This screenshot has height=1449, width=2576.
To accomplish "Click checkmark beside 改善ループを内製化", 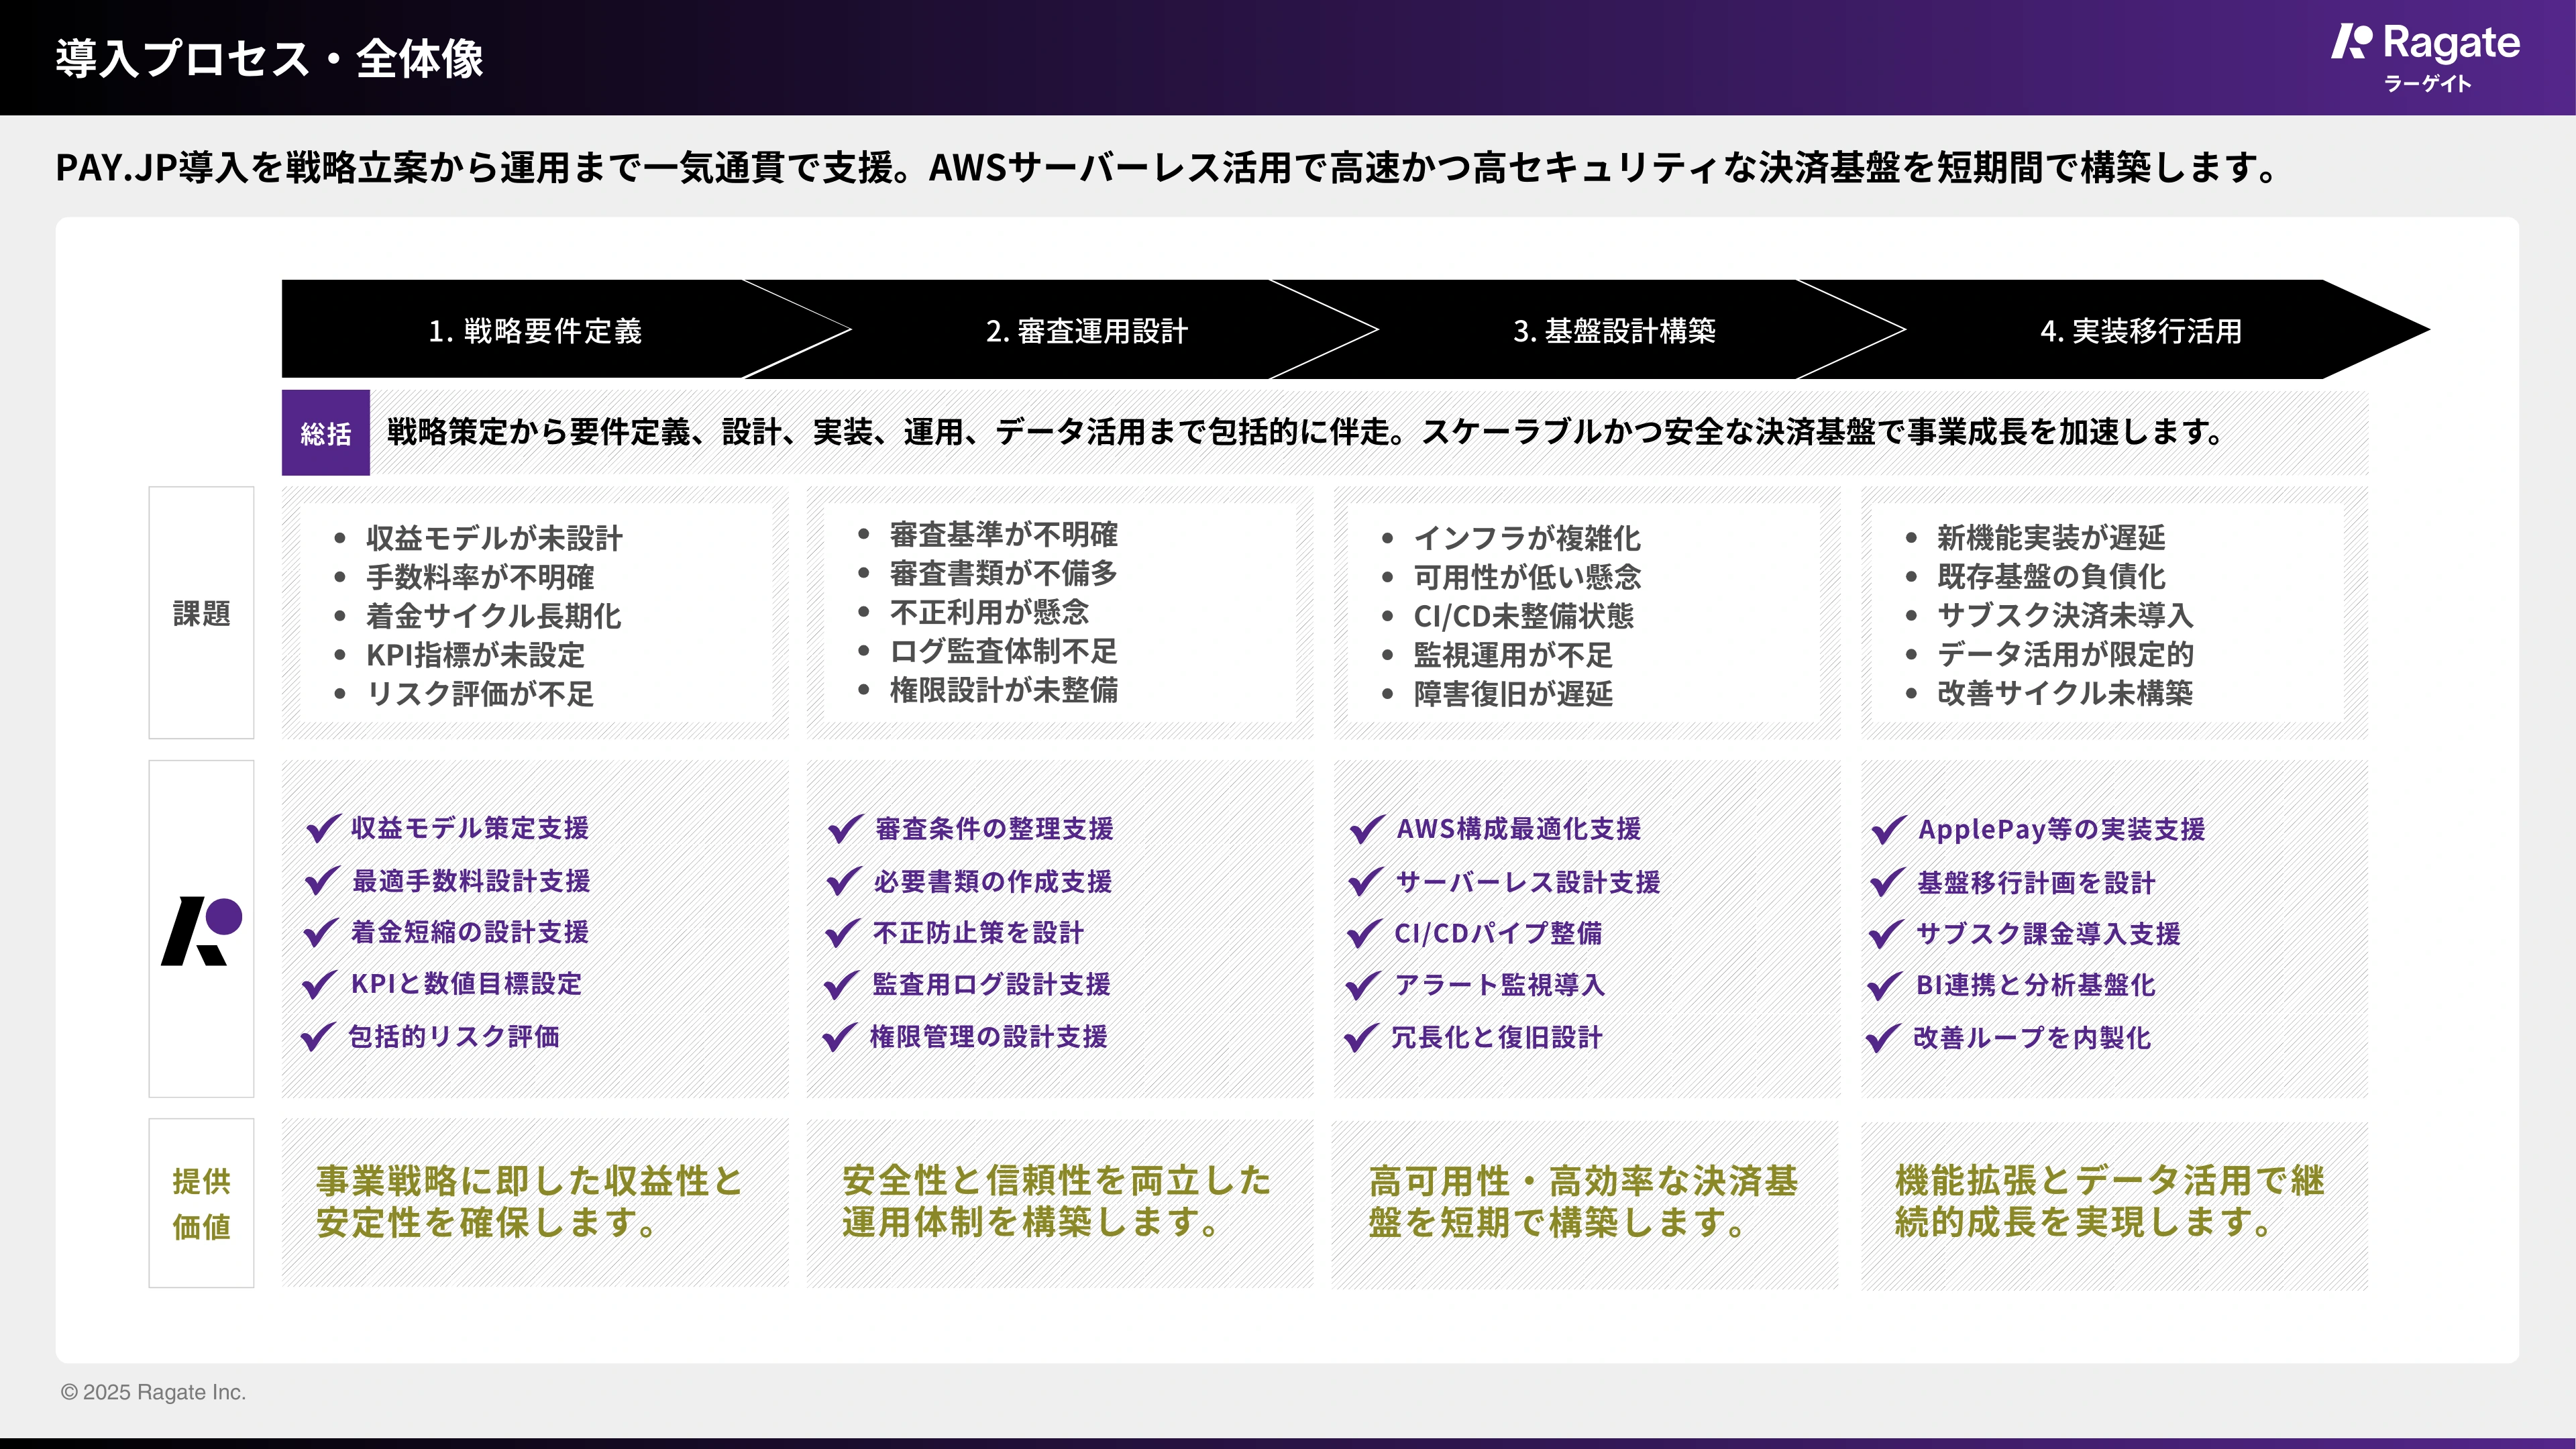I will (1884, 1039).
